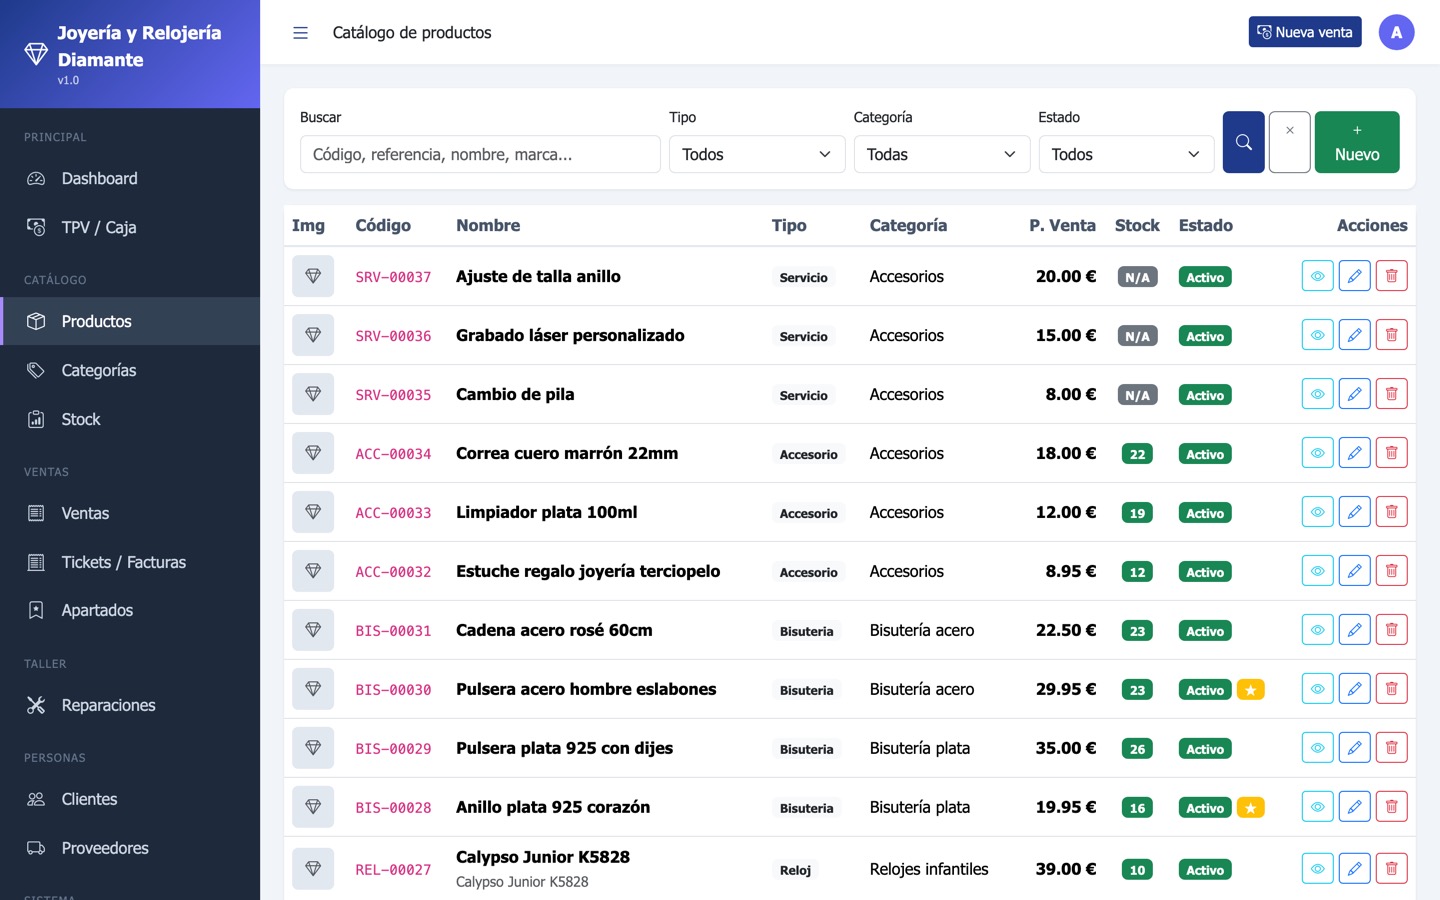
Task: Open the Tipo filter dropdown
Action: (757, 154)
